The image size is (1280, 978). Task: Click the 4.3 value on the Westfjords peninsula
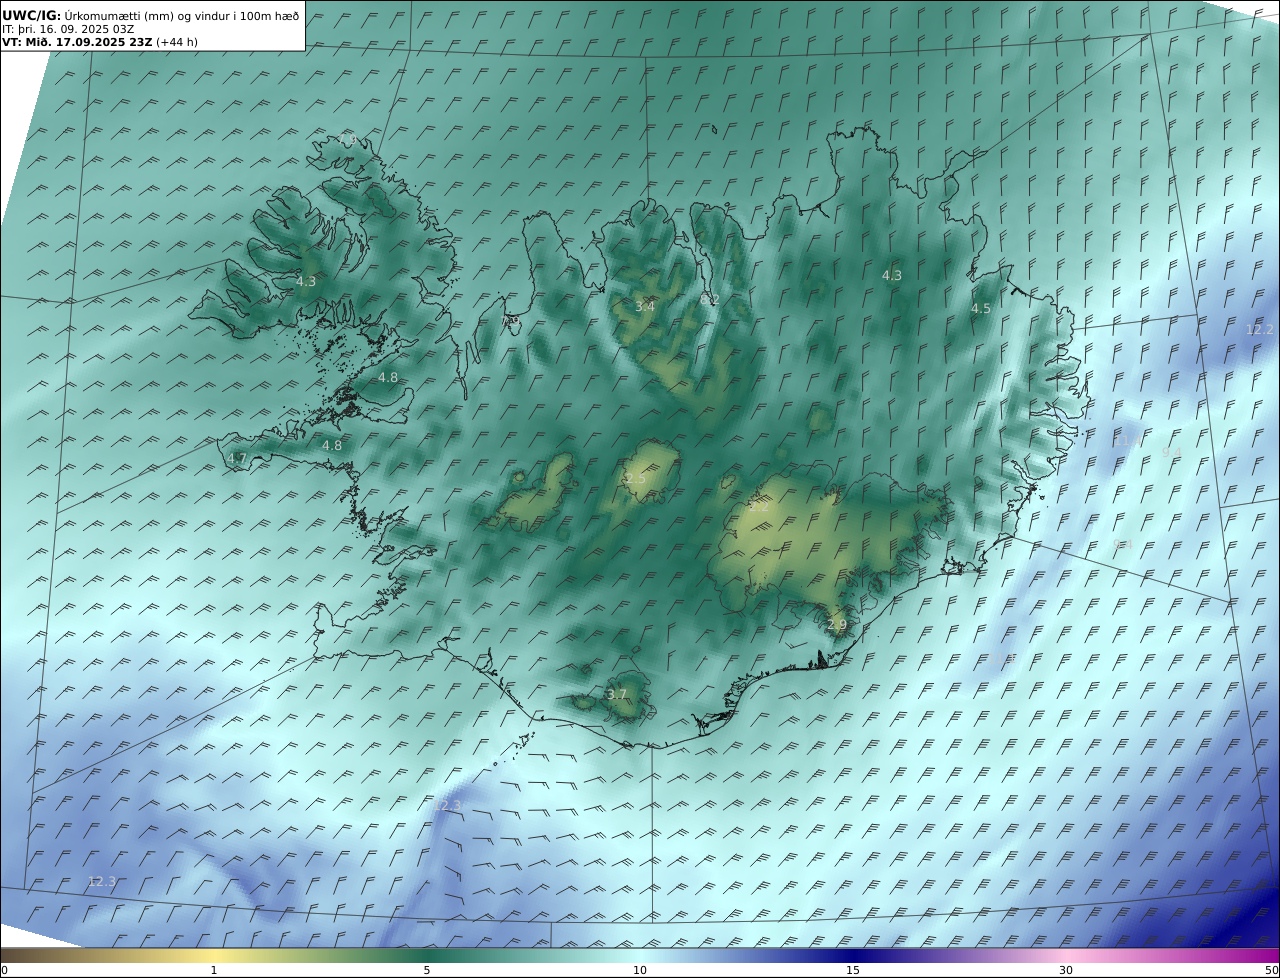coord(306,282)
